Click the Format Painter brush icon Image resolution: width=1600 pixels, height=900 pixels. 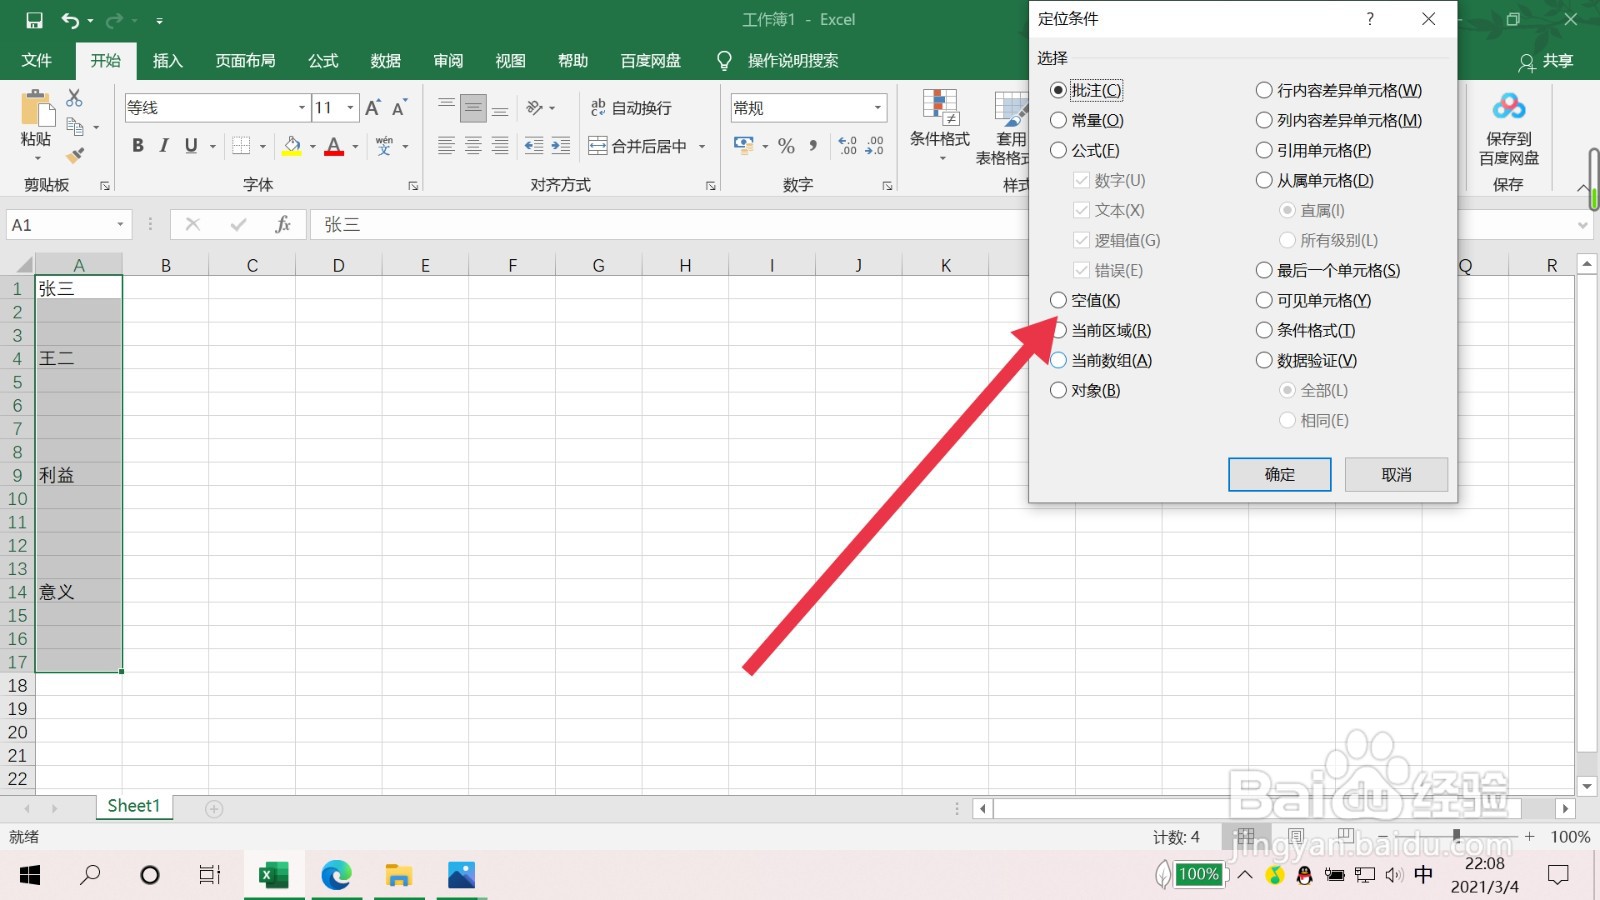point(75,155)
